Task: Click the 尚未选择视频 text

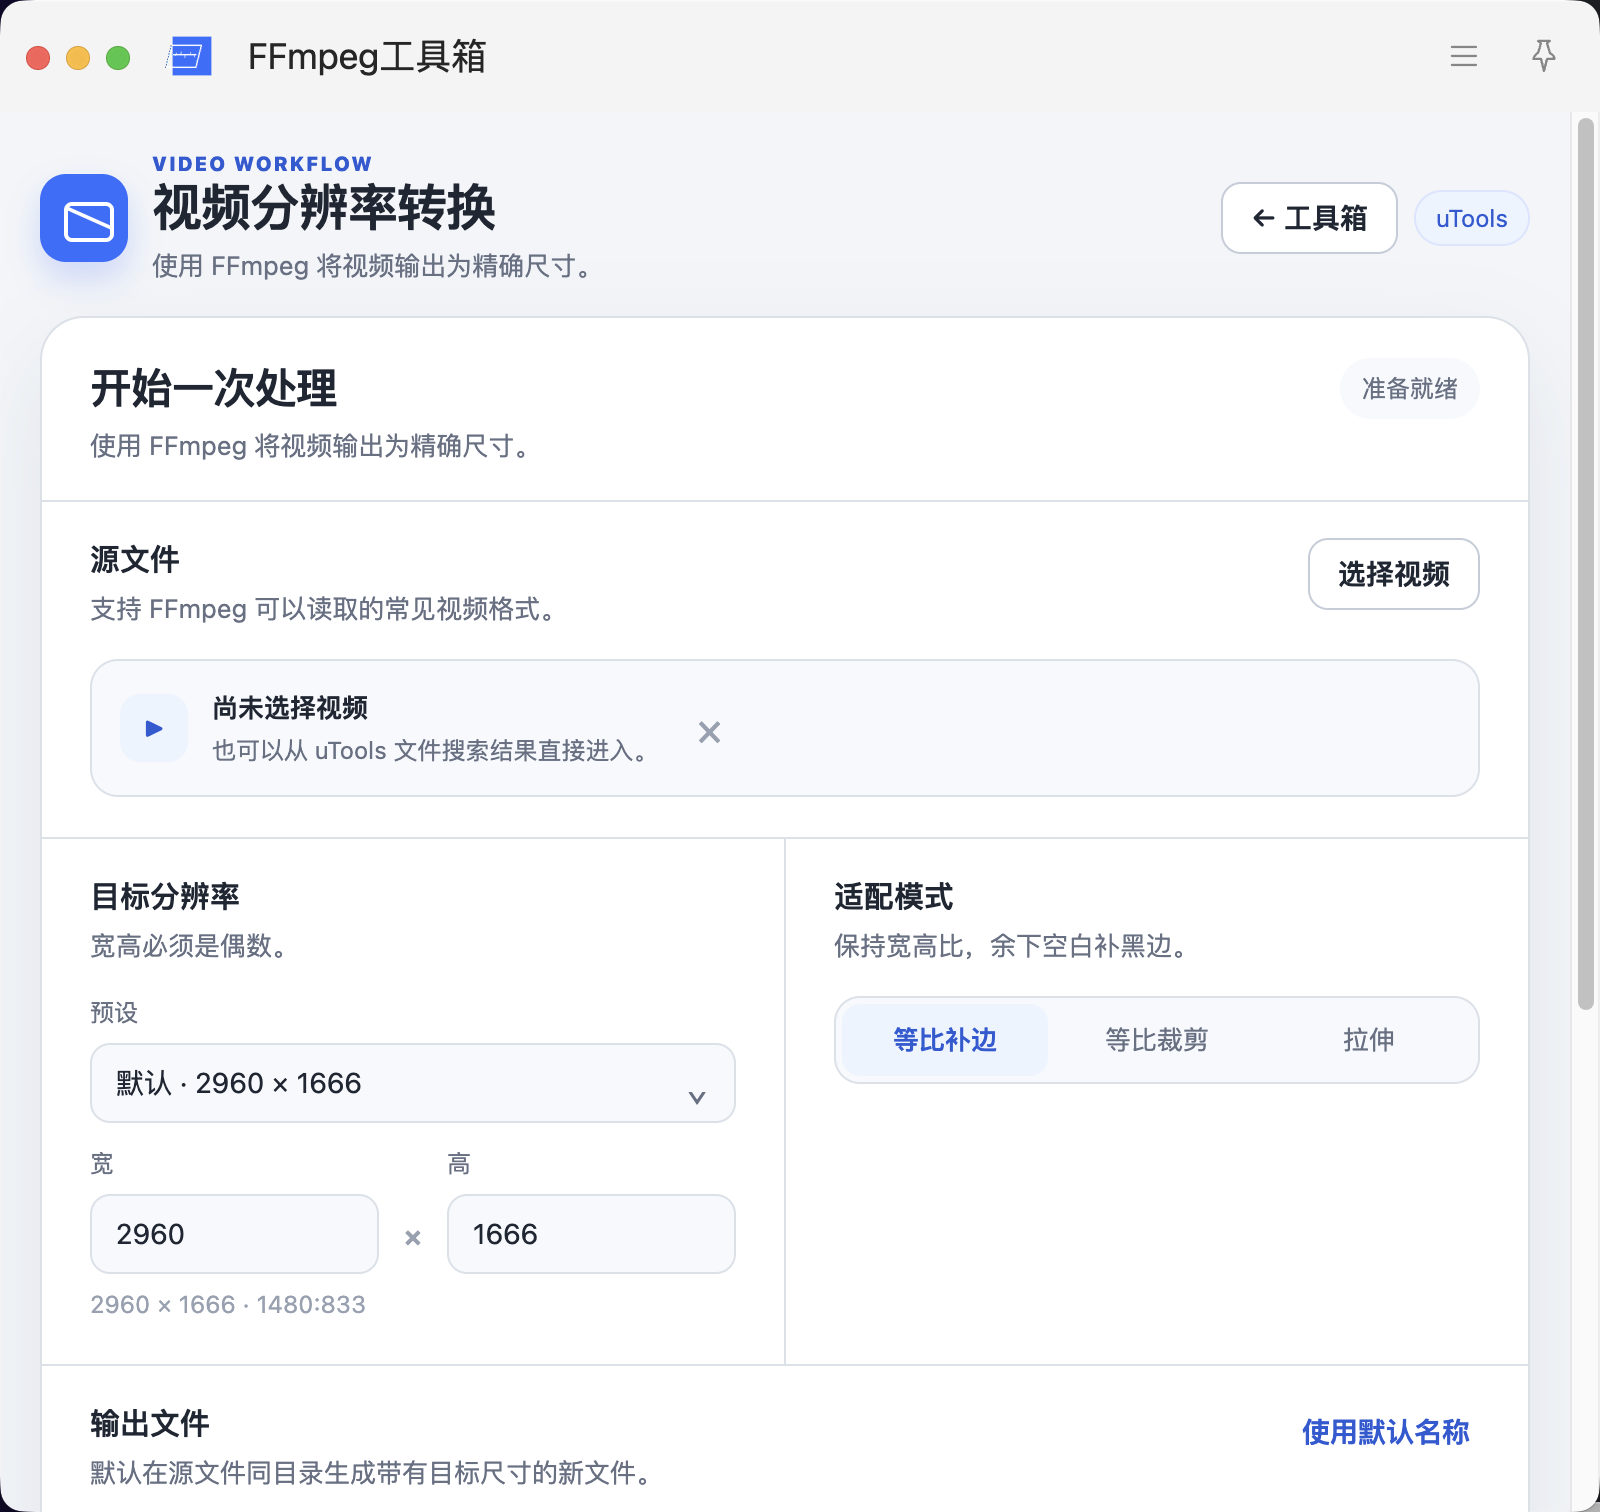Action: 290,708
